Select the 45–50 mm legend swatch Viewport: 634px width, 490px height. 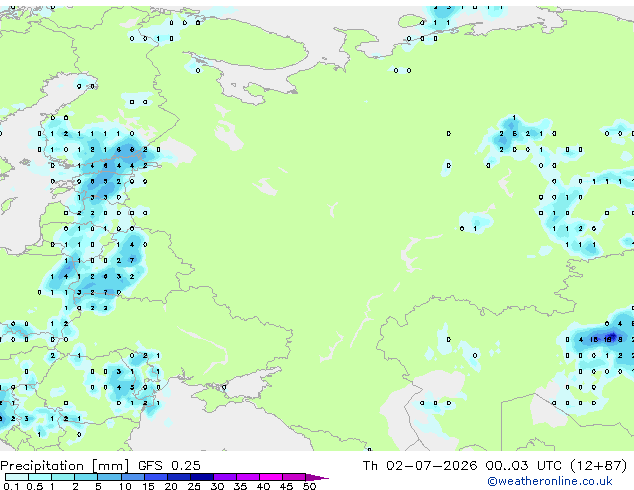[x=294, y=477]
